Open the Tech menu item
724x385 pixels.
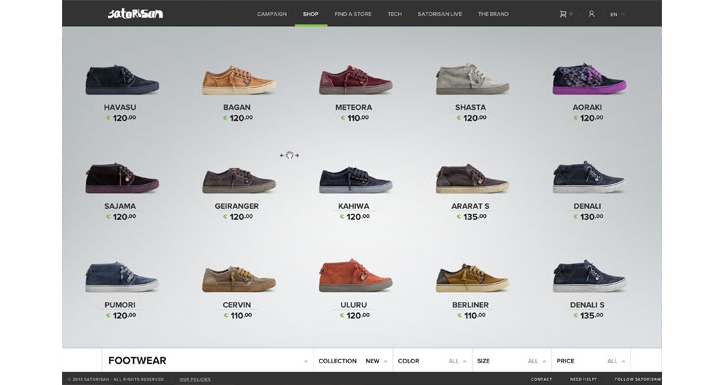click(395, 14)
